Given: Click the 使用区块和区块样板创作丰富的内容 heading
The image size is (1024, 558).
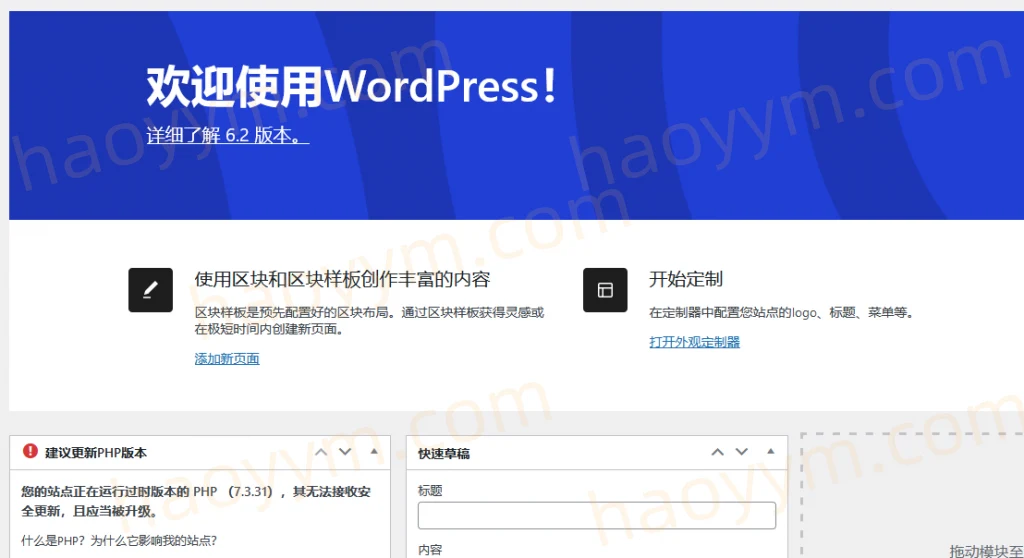Looking at the screenshot, I should [342, 280].
